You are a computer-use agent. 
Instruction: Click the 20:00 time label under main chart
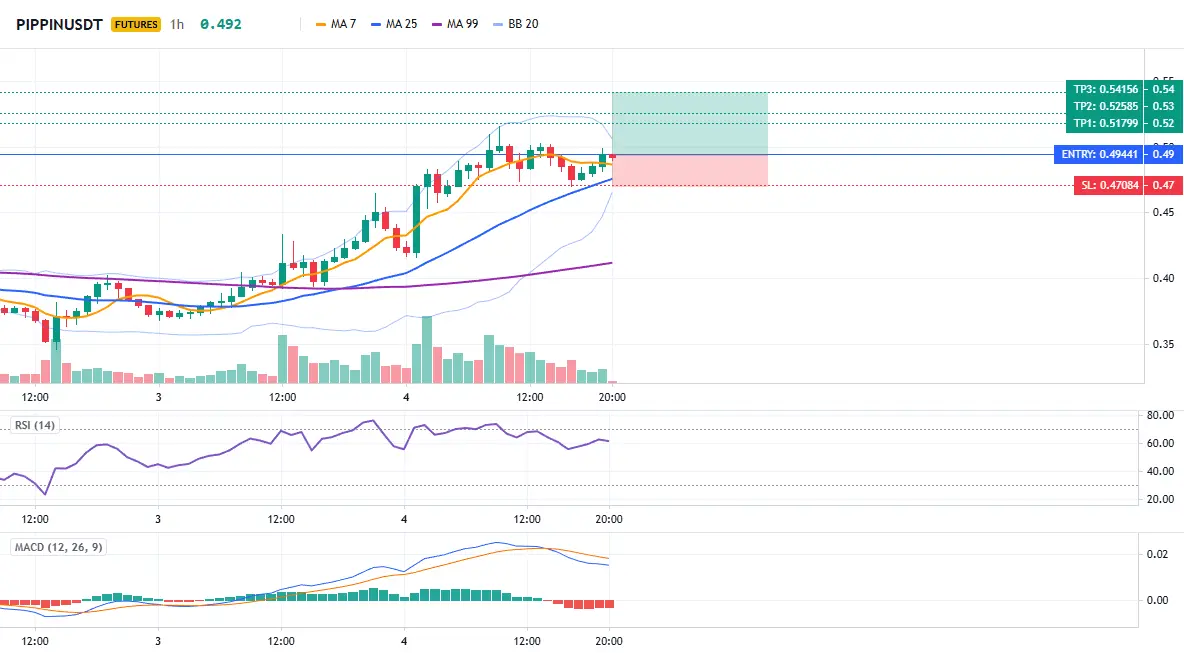click(612, 397)
